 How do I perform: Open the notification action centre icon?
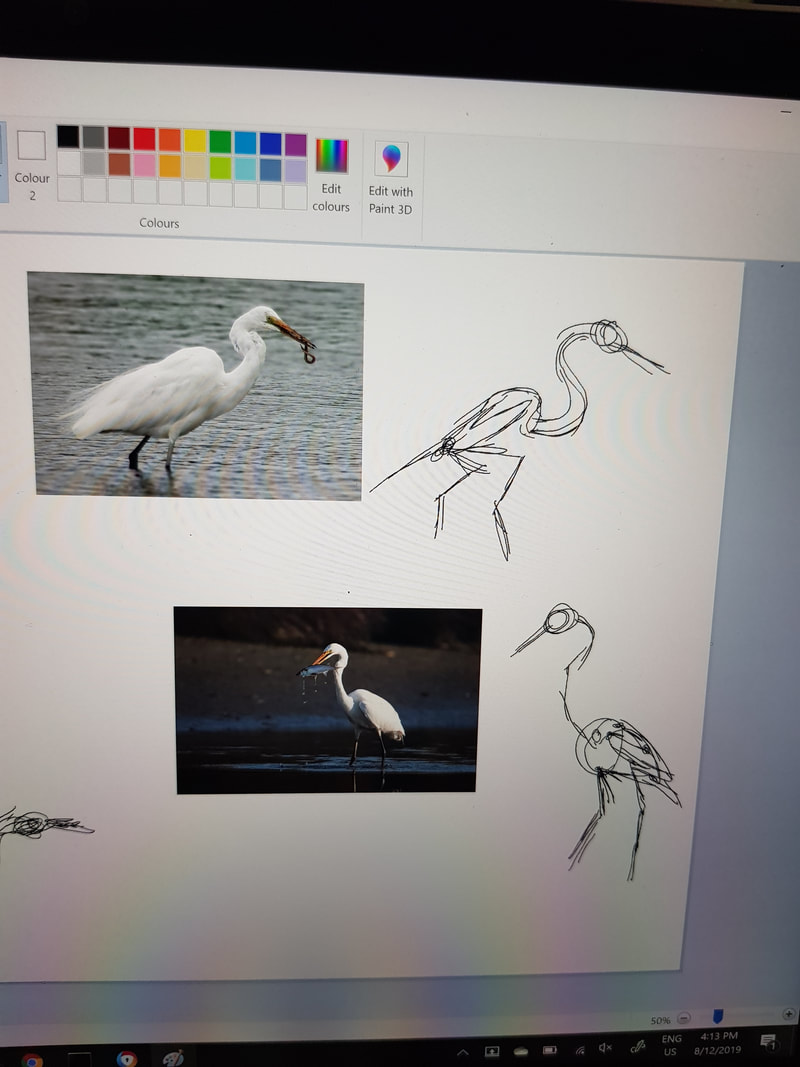click(x=769, y=1042)
